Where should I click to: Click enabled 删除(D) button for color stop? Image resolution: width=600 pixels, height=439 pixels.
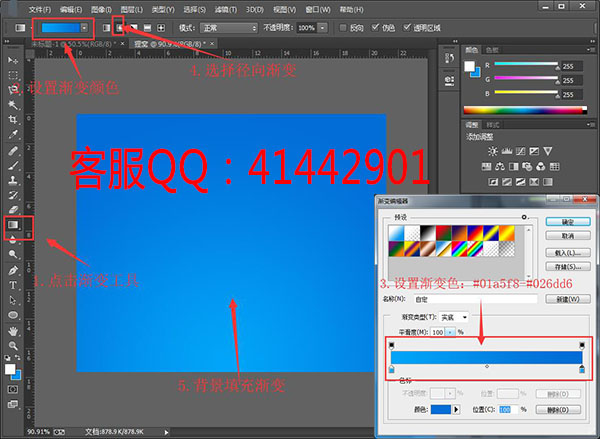[558, 410]
